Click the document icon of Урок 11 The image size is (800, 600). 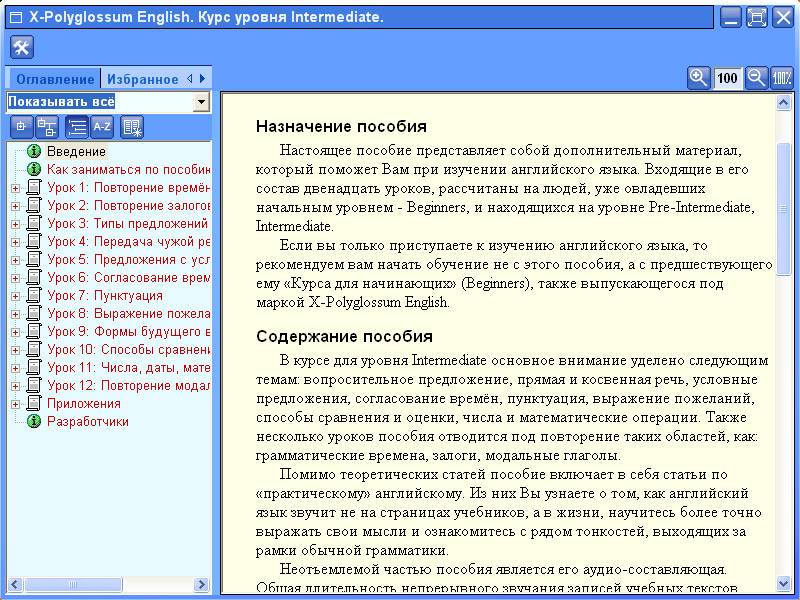coord(34,367)
